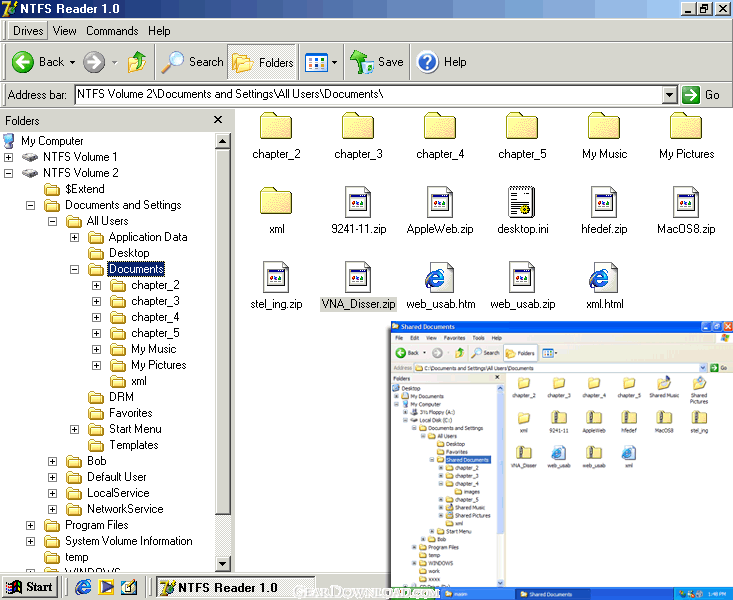
Task: Collapse the All Users tree node
Action: point(52,221)
